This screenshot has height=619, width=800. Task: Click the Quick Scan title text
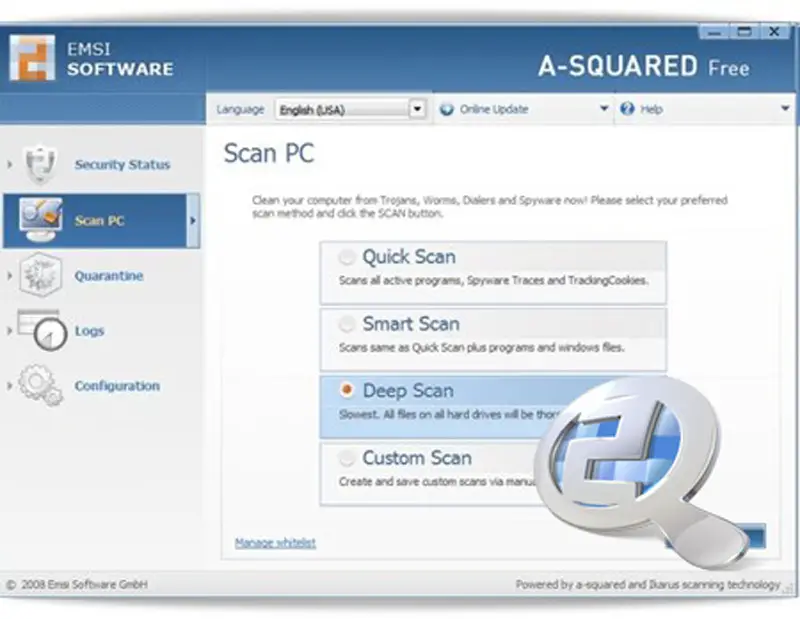pos(409,257)
